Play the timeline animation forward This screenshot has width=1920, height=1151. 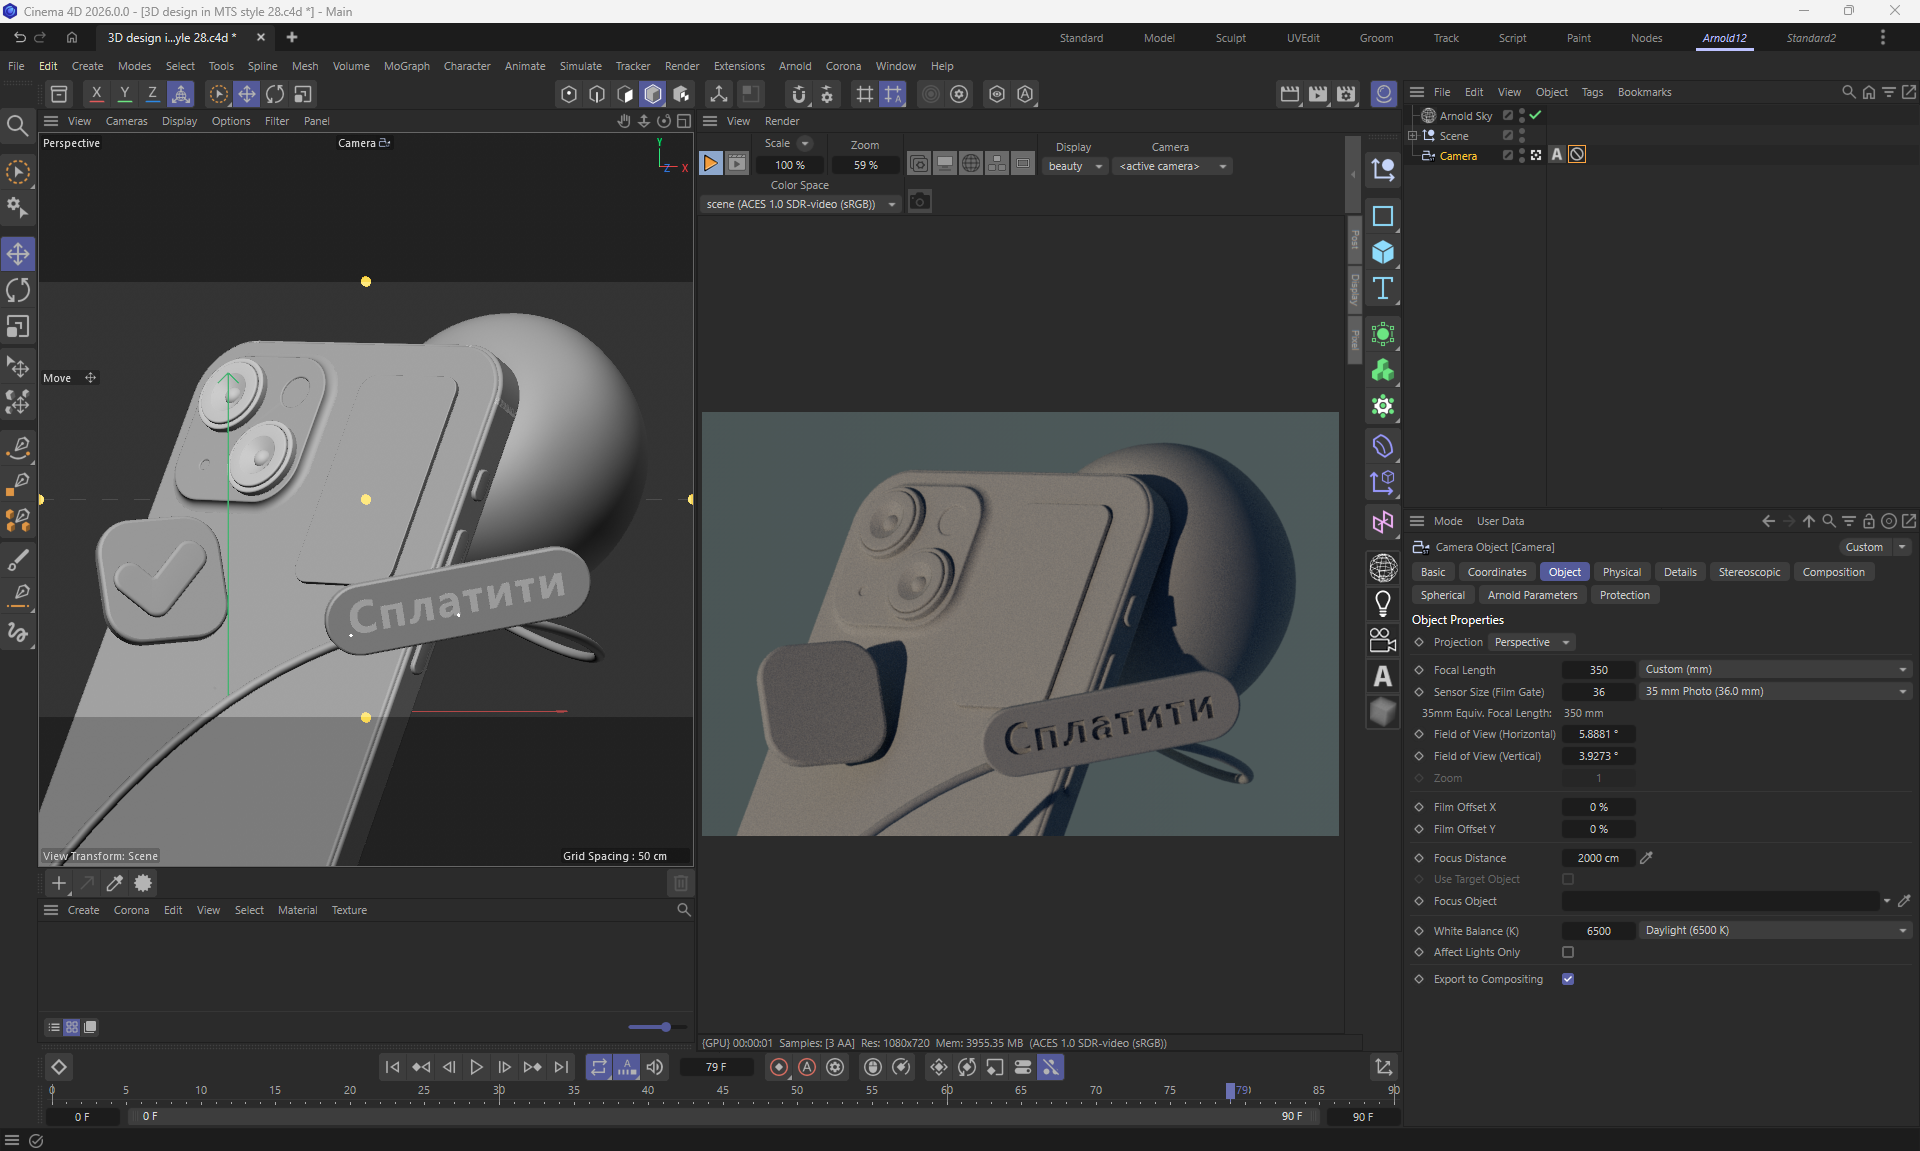pos(476,1067)
